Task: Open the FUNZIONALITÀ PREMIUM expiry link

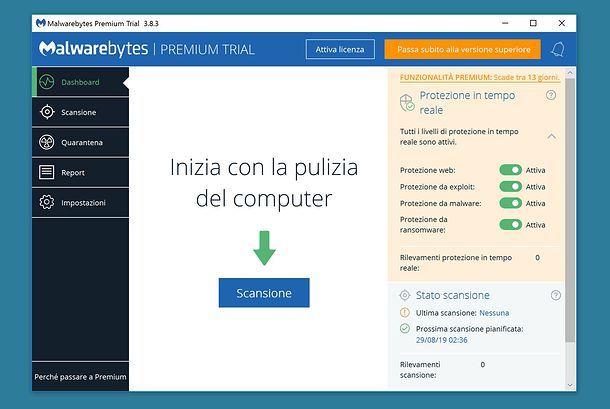Action: pos(480,77)
